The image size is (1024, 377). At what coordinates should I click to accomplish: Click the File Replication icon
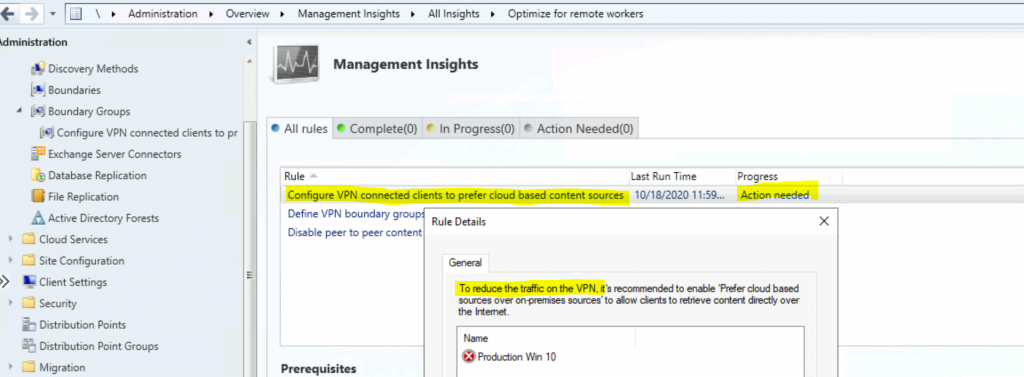38,197
